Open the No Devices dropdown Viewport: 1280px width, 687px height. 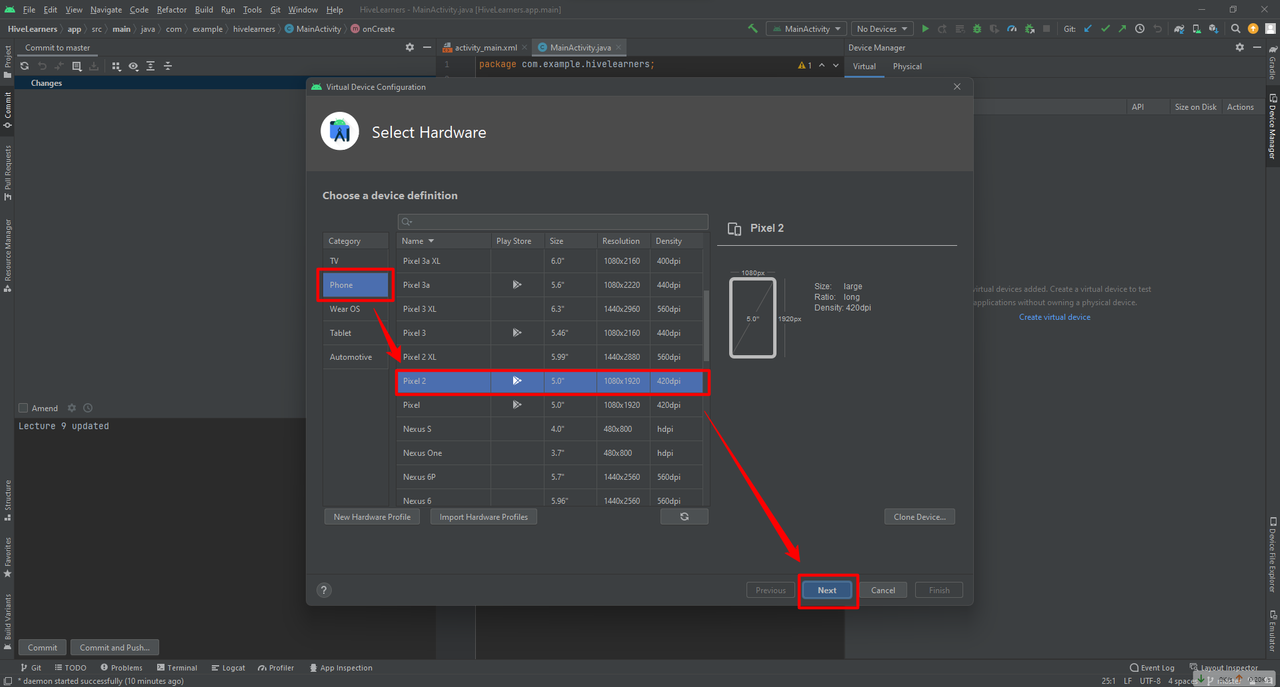[x=882, y=29]
